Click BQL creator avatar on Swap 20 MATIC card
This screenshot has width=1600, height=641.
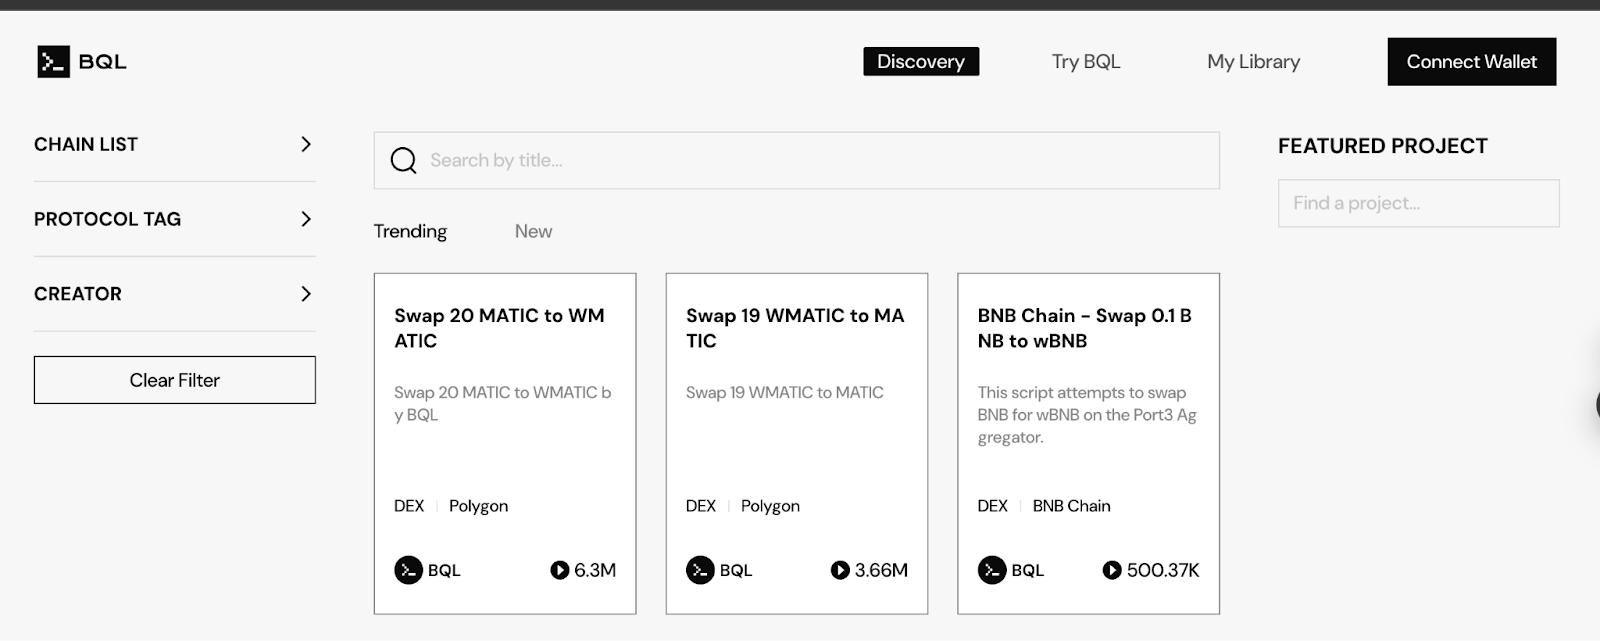(x=408, y=570)
